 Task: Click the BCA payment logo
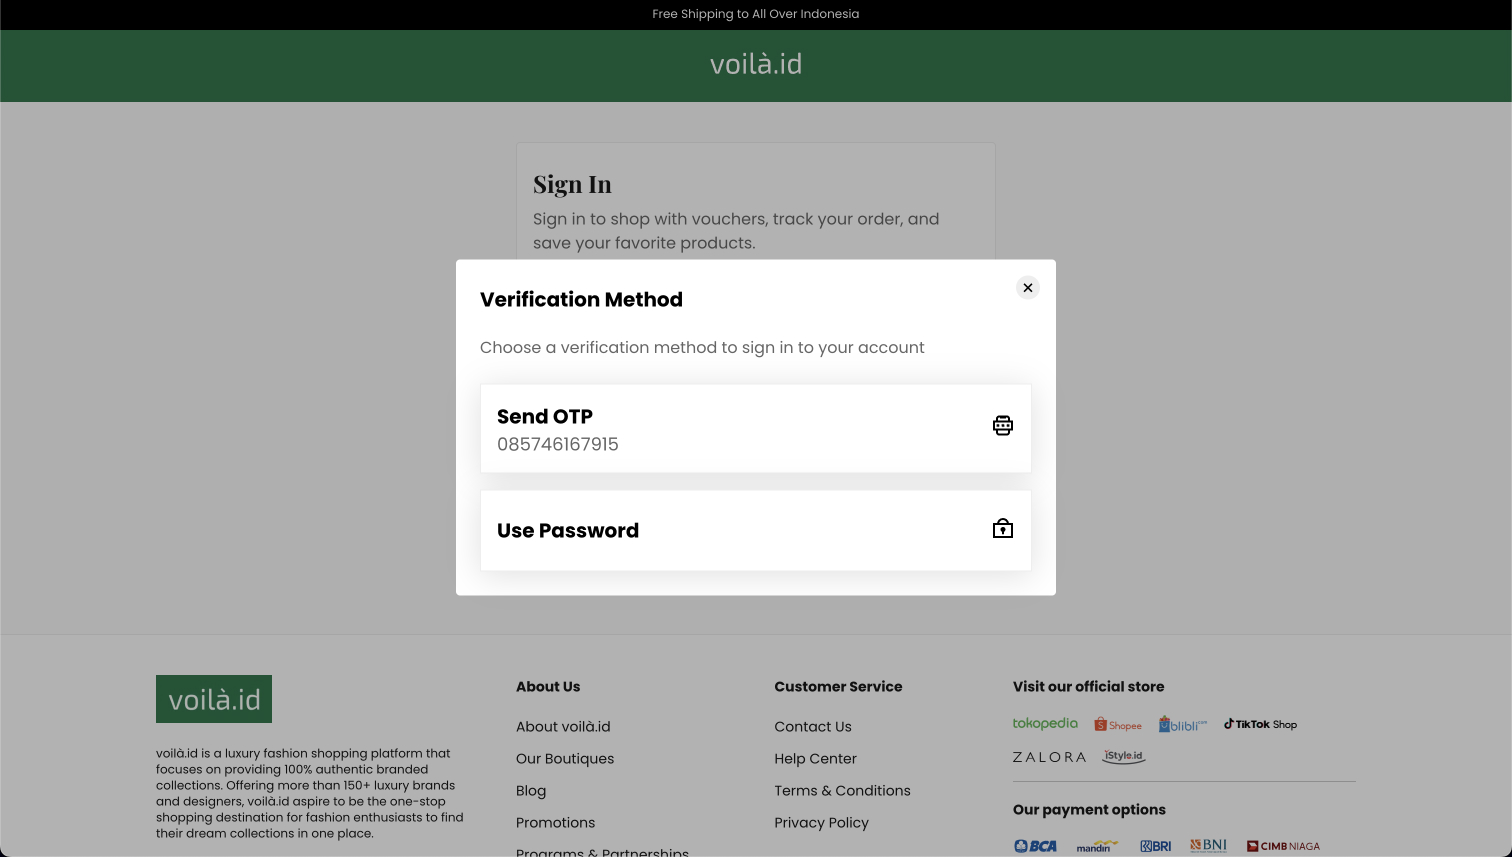click(1035, 846)
